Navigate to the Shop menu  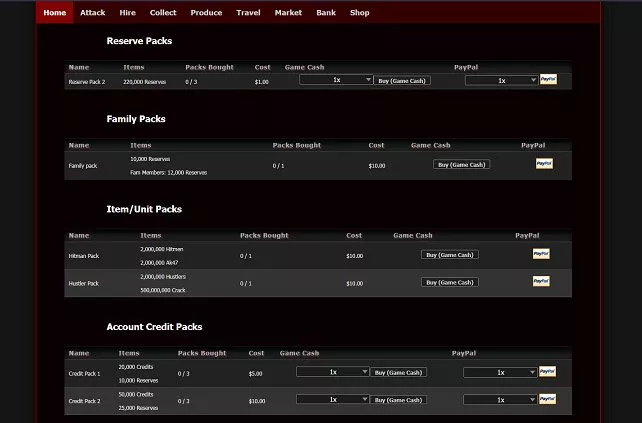point(360,13)
